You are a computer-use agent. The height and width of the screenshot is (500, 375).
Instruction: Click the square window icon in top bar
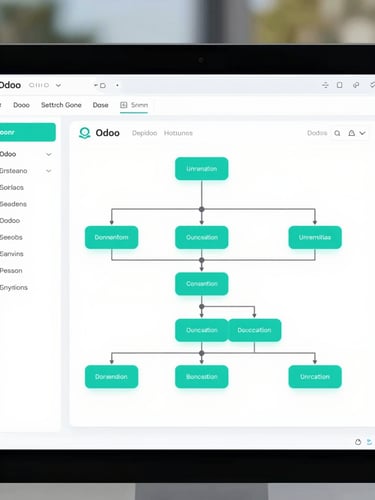click(339, 85)
